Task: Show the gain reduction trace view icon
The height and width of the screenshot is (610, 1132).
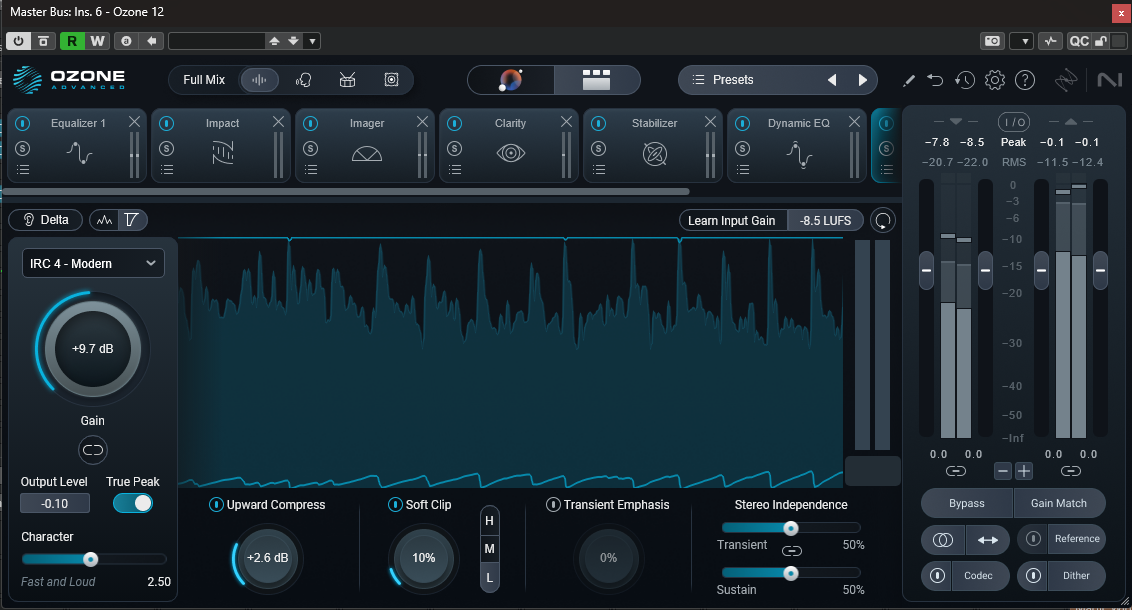Action: click(132, 220)
